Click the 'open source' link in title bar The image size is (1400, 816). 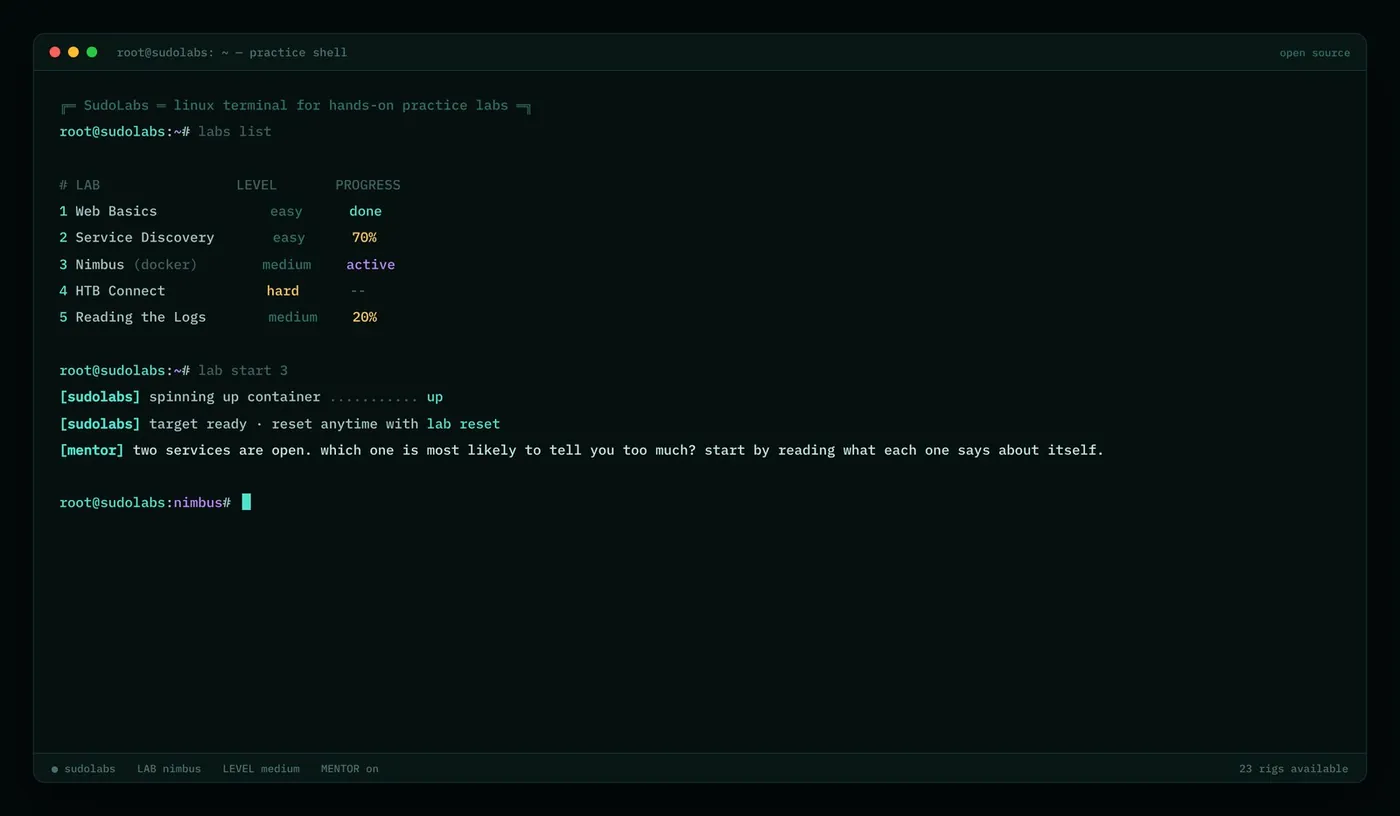tap(1314, 53)
